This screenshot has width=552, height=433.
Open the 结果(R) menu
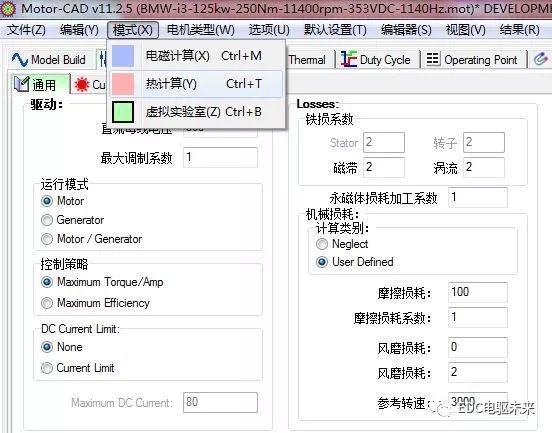(x=519, y=30)
